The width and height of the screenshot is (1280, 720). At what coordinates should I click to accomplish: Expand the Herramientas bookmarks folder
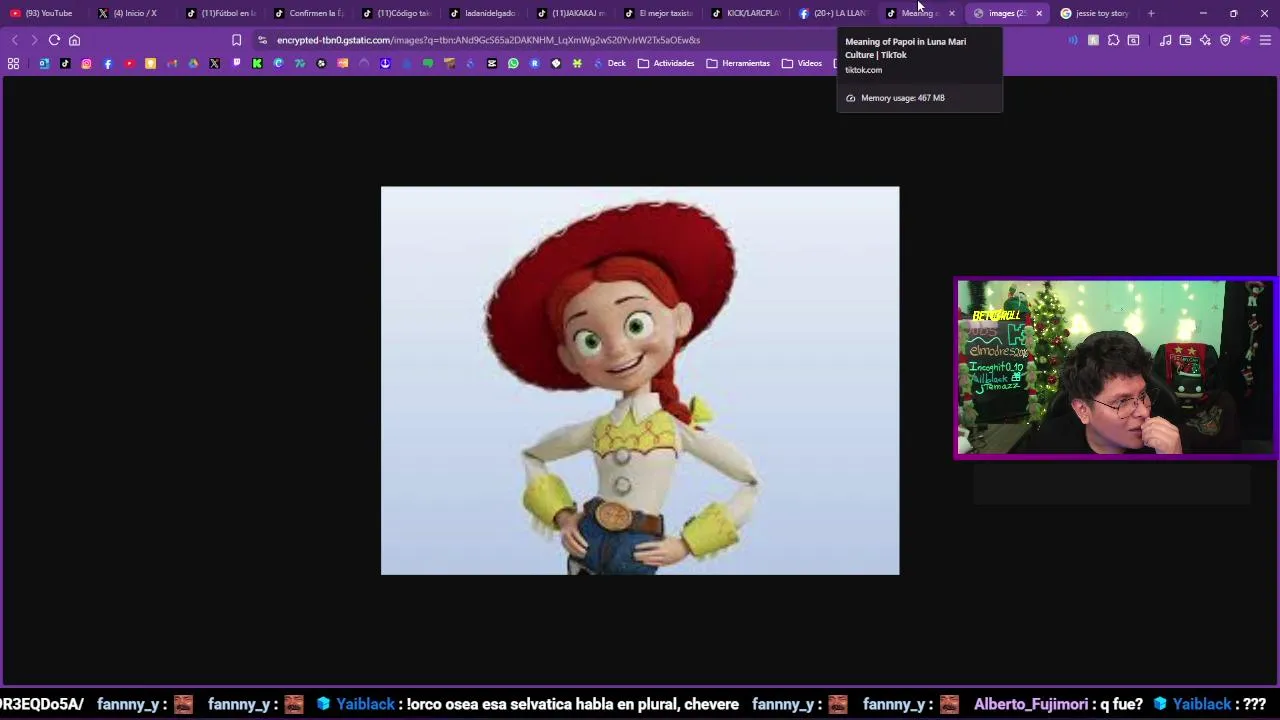pos(738,63)
